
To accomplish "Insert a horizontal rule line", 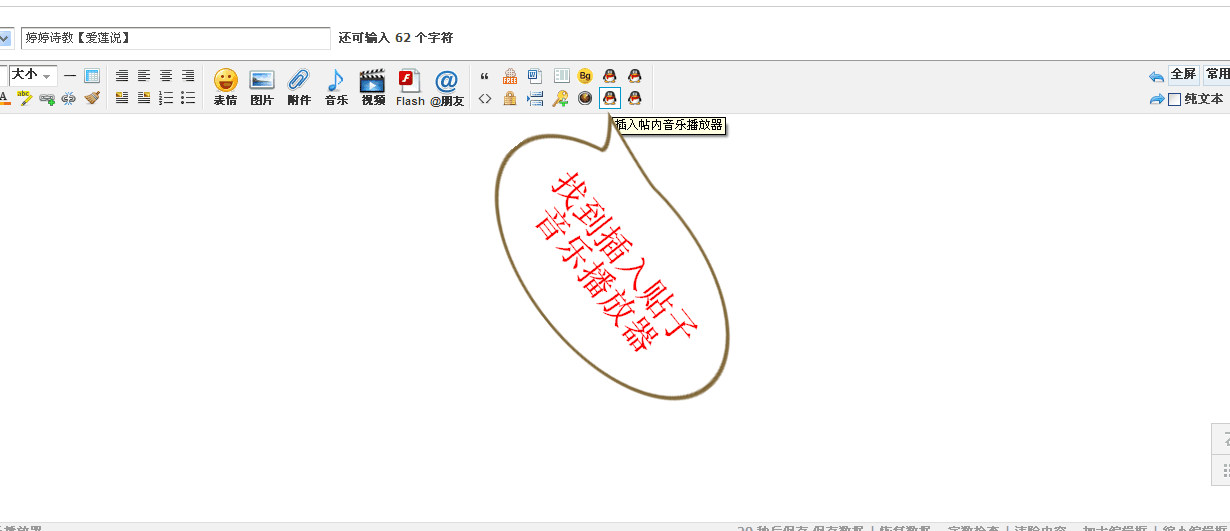I will tap(70, 76).
